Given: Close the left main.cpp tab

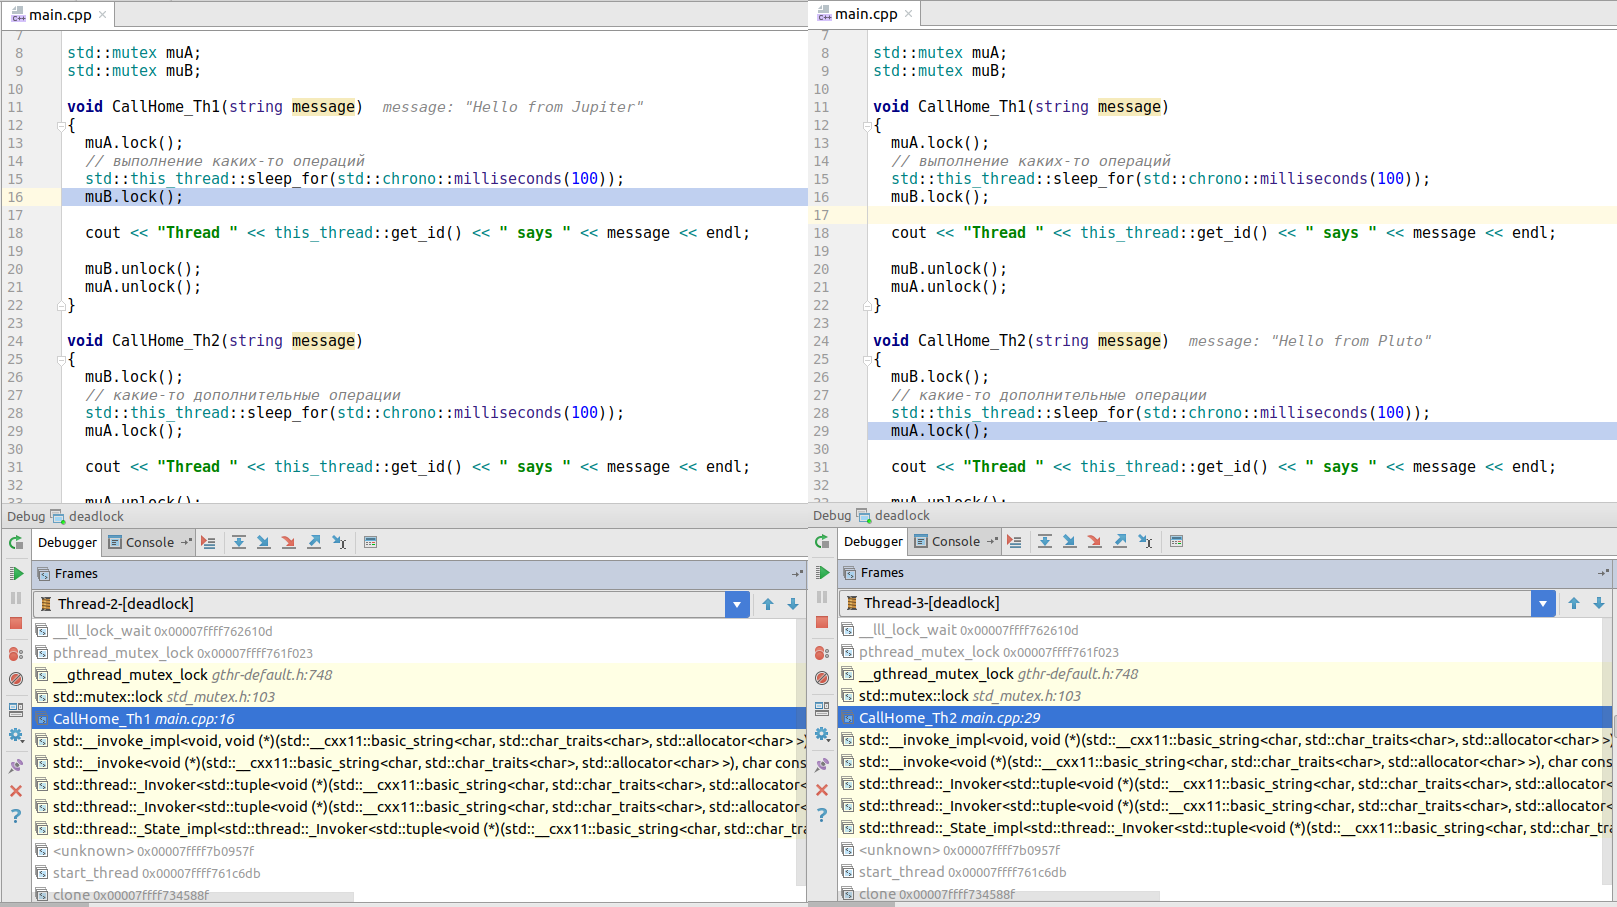Looking at the screenshot, I should [x=102, y=15].
